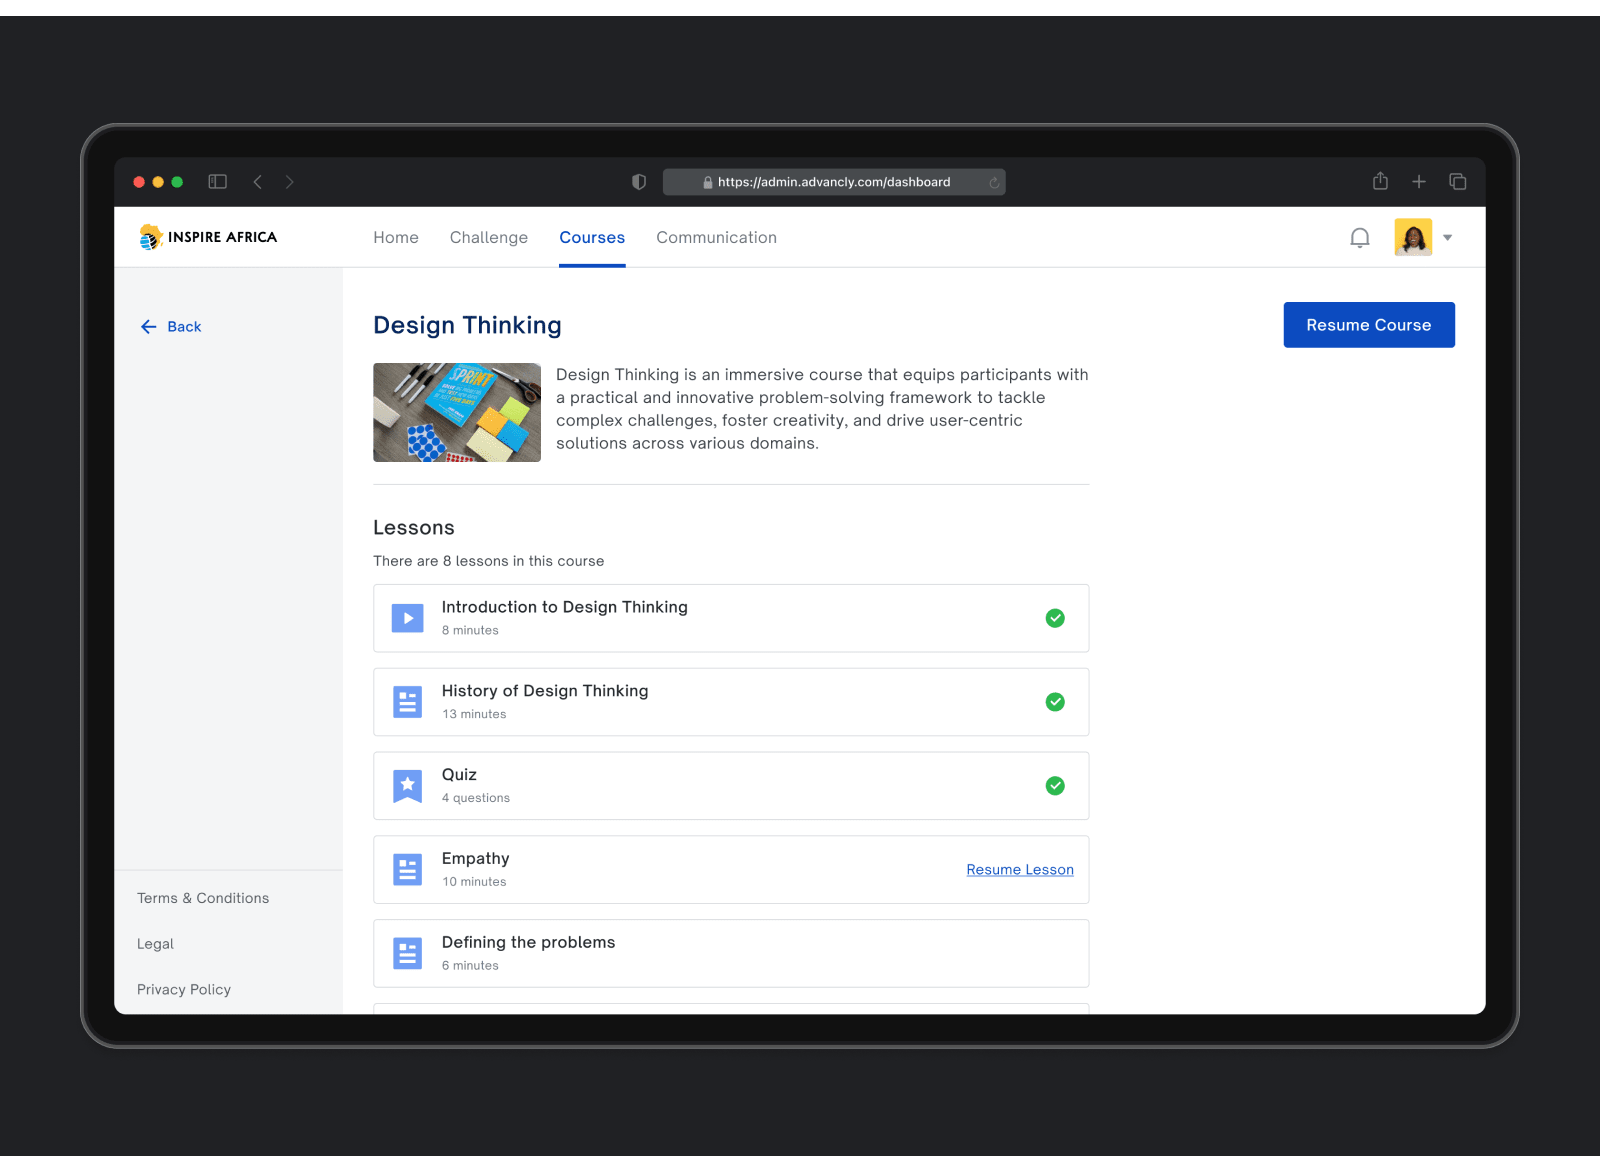Open Terms & Conditions link
This screenshot has height=1172, width=1600.
203,898
